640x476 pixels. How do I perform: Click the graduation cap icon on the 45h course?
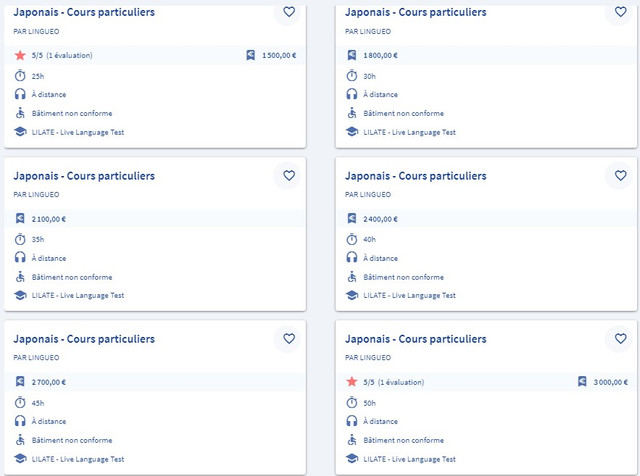(20, 458)
